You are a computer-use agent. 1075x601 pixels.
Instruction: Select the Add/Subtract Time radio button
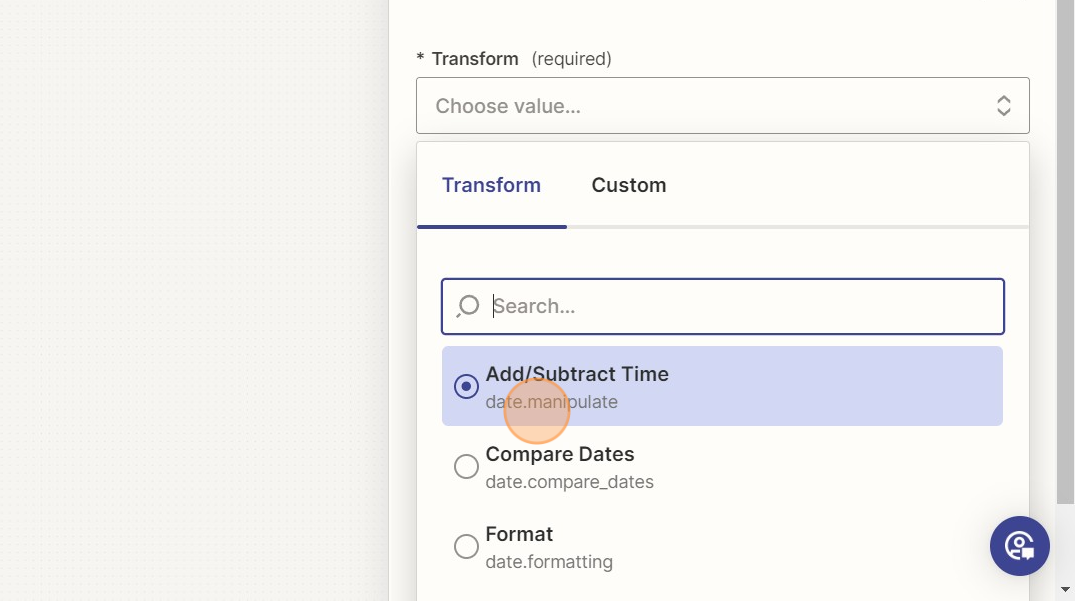tap(466, 386)
